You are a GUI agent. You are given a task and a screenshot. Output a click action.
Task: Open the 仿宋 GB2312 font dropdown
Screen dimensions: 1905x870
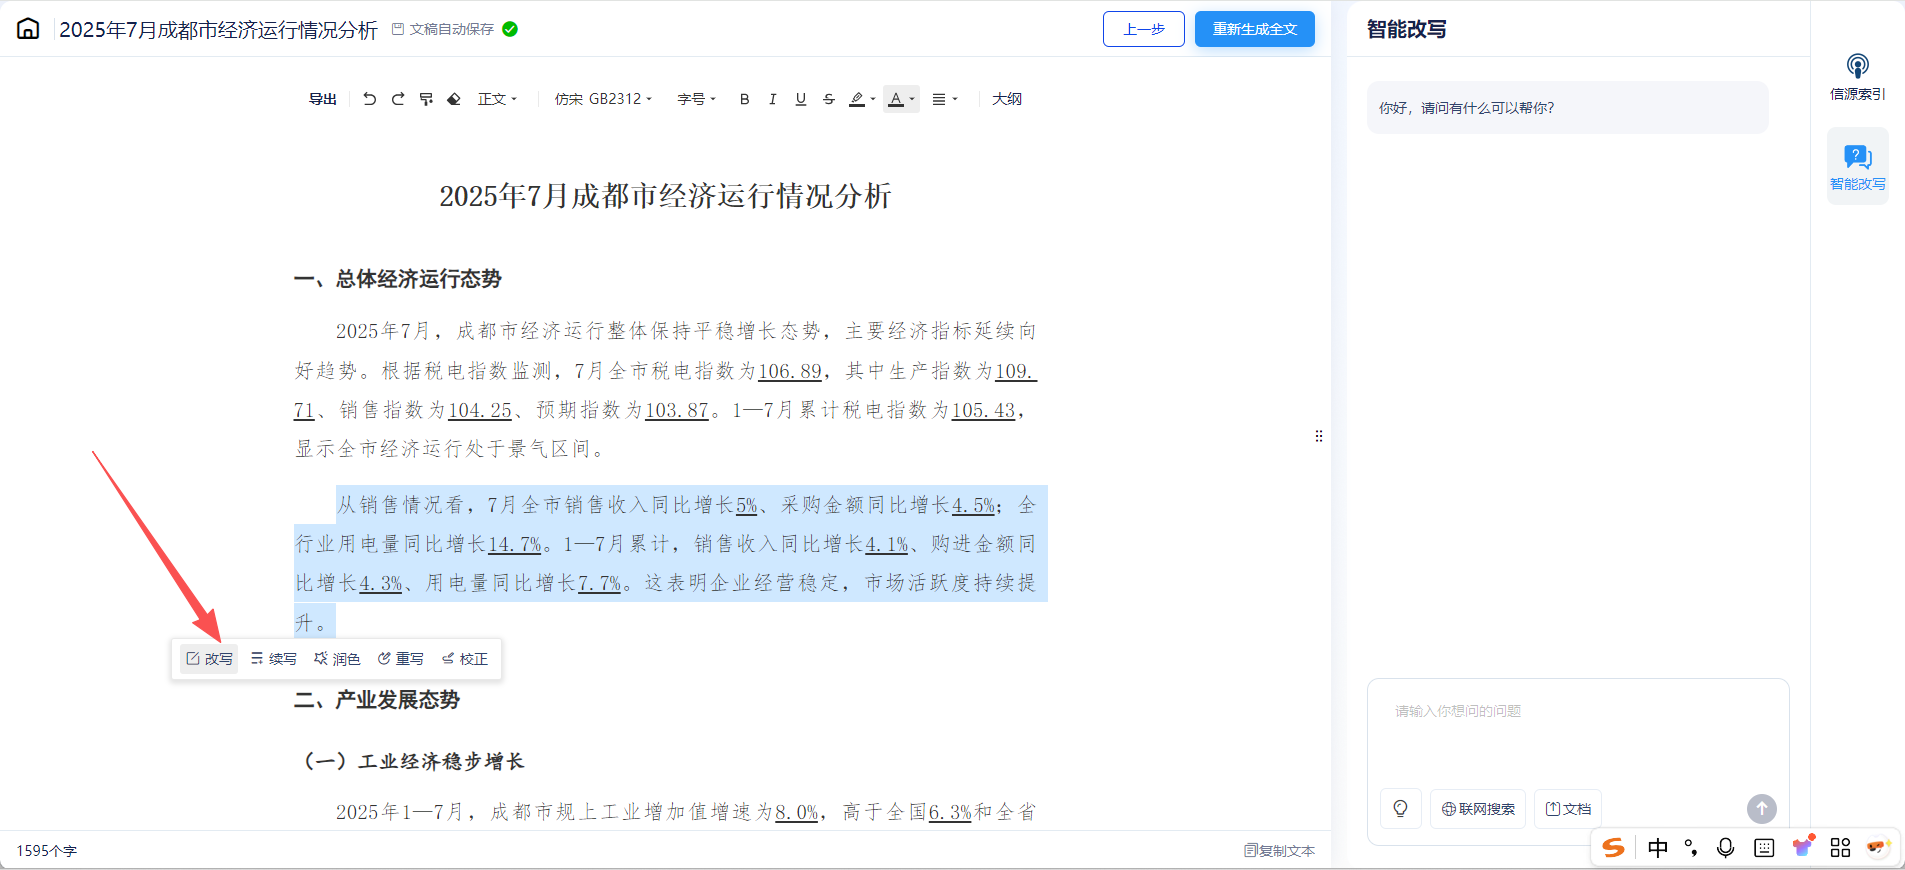[604, 99]
